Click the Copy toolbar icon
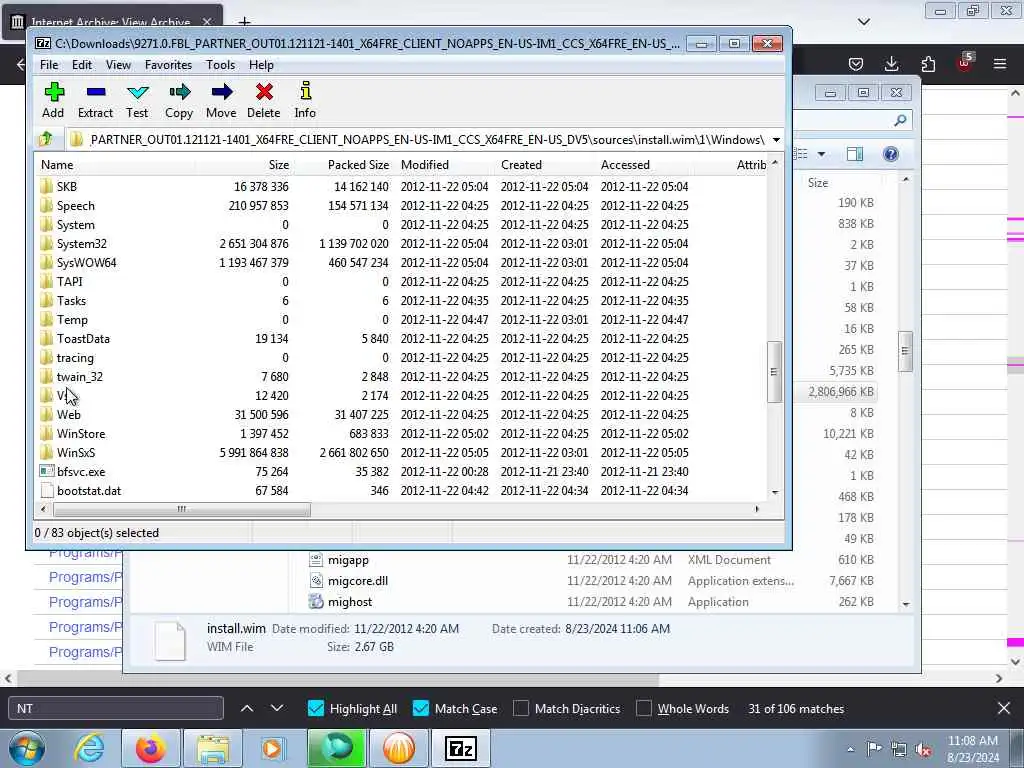Viewport: 1024px width, 768px height. click(x=179, y=100)
